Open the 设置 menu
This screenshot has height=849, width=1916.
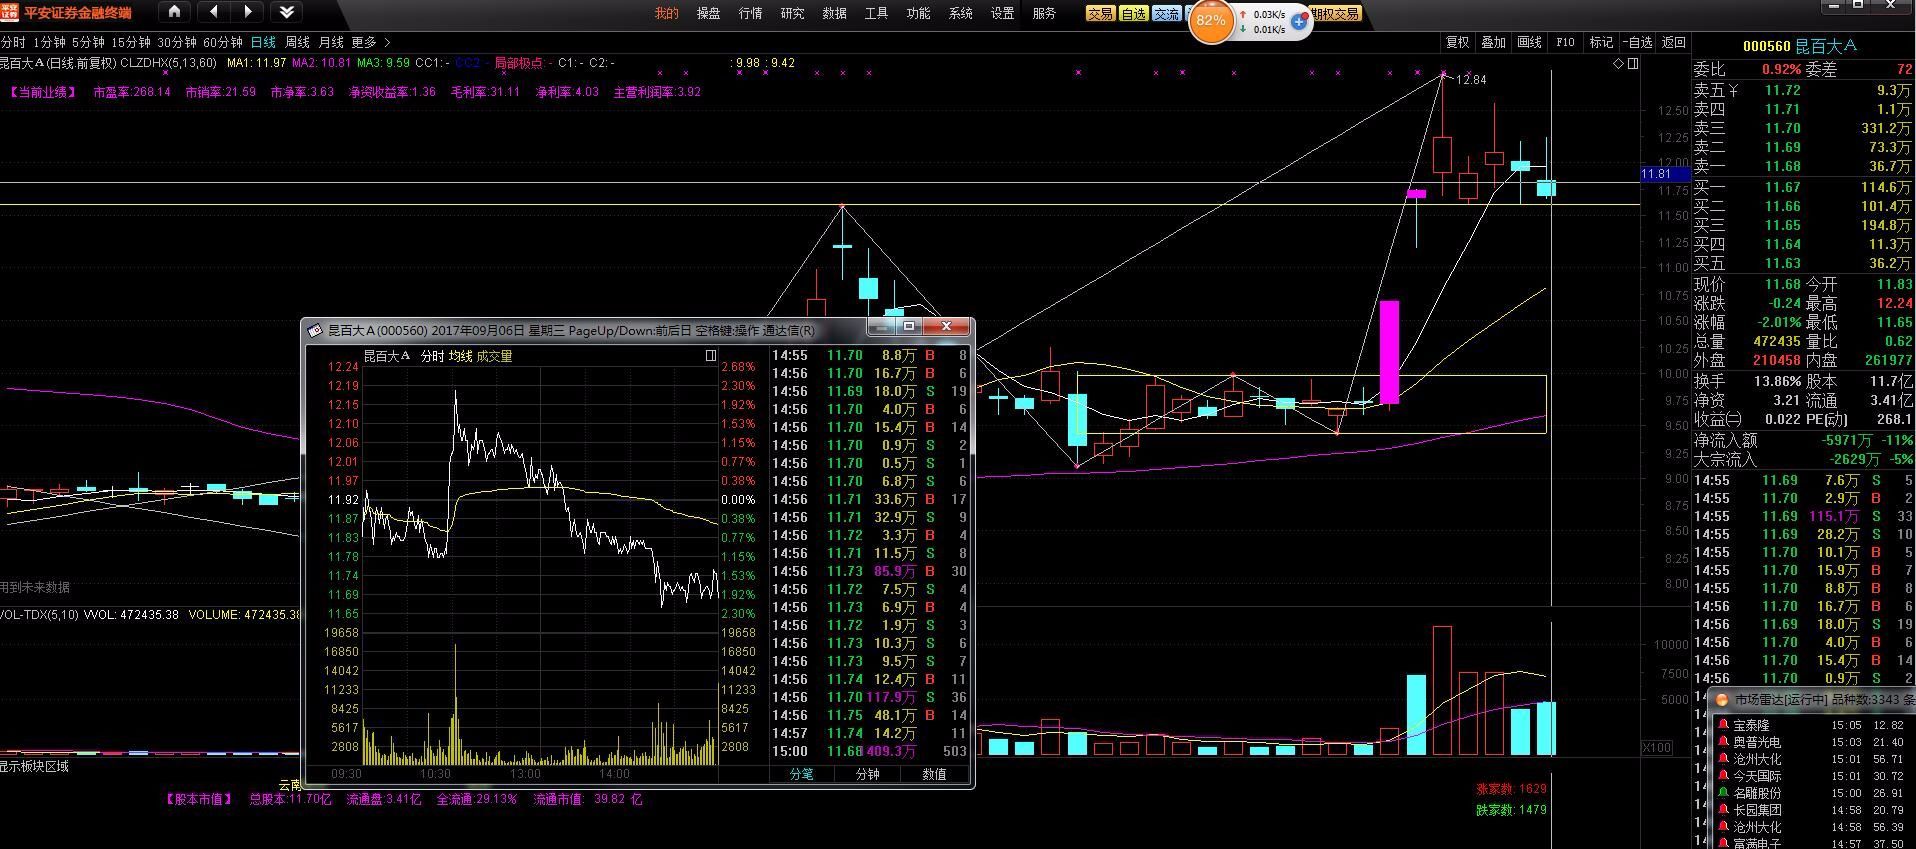[x=1002, y=14]
